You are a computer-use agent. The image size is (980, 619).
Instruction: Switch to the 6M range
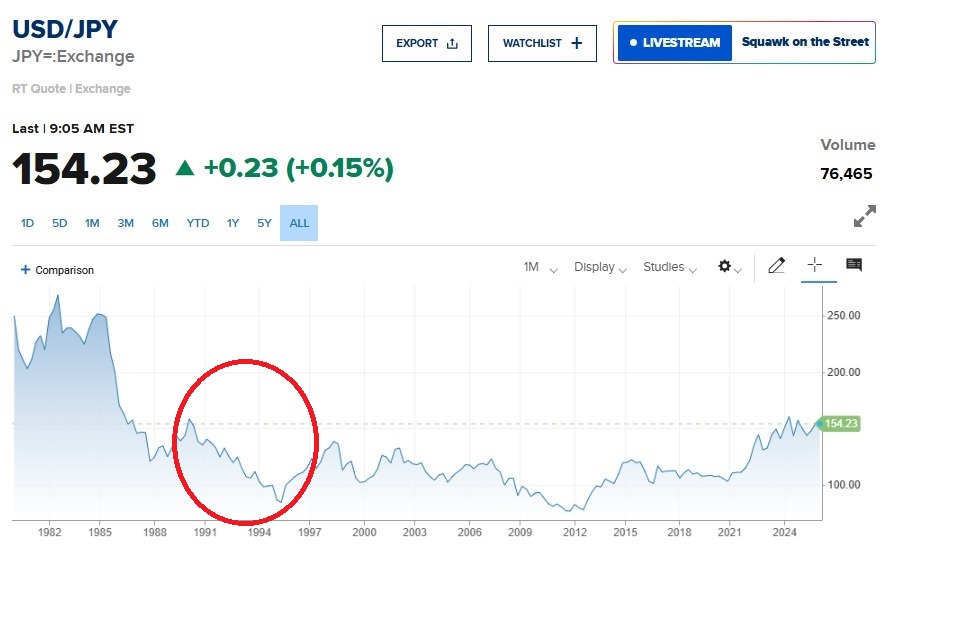[160, 223]
